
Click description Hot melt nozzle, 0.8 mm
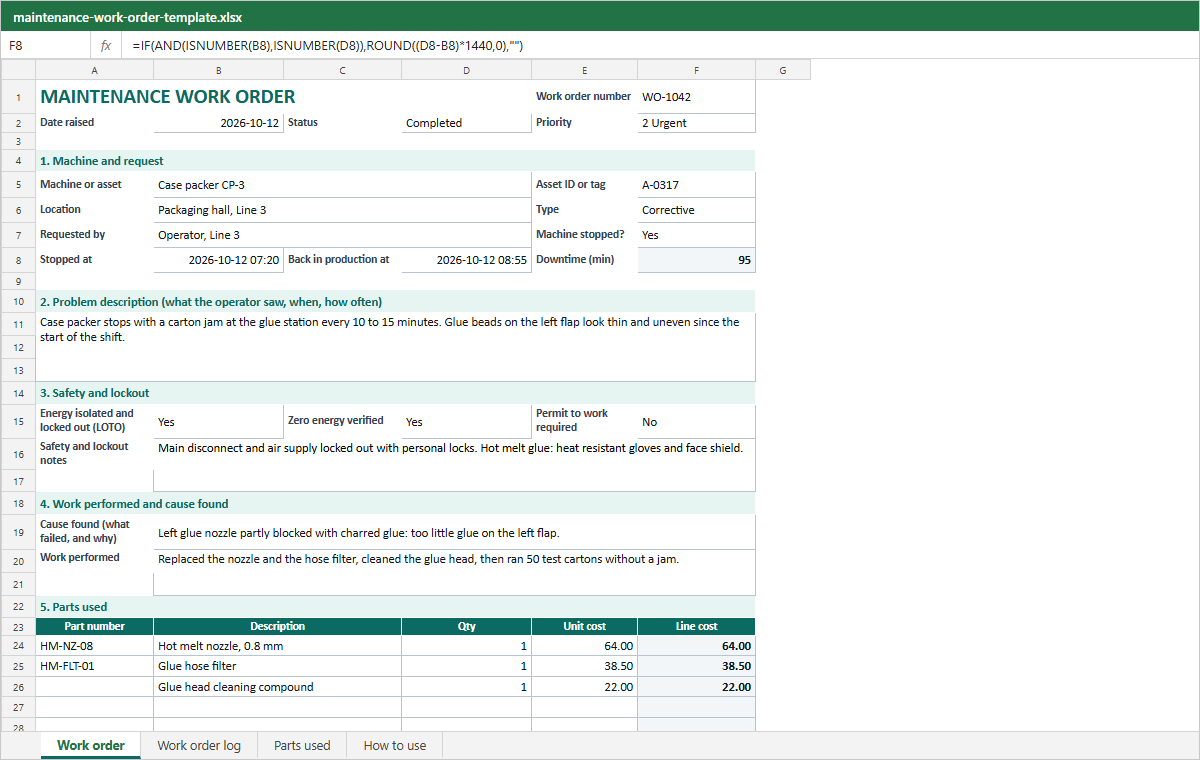point(278,646)
